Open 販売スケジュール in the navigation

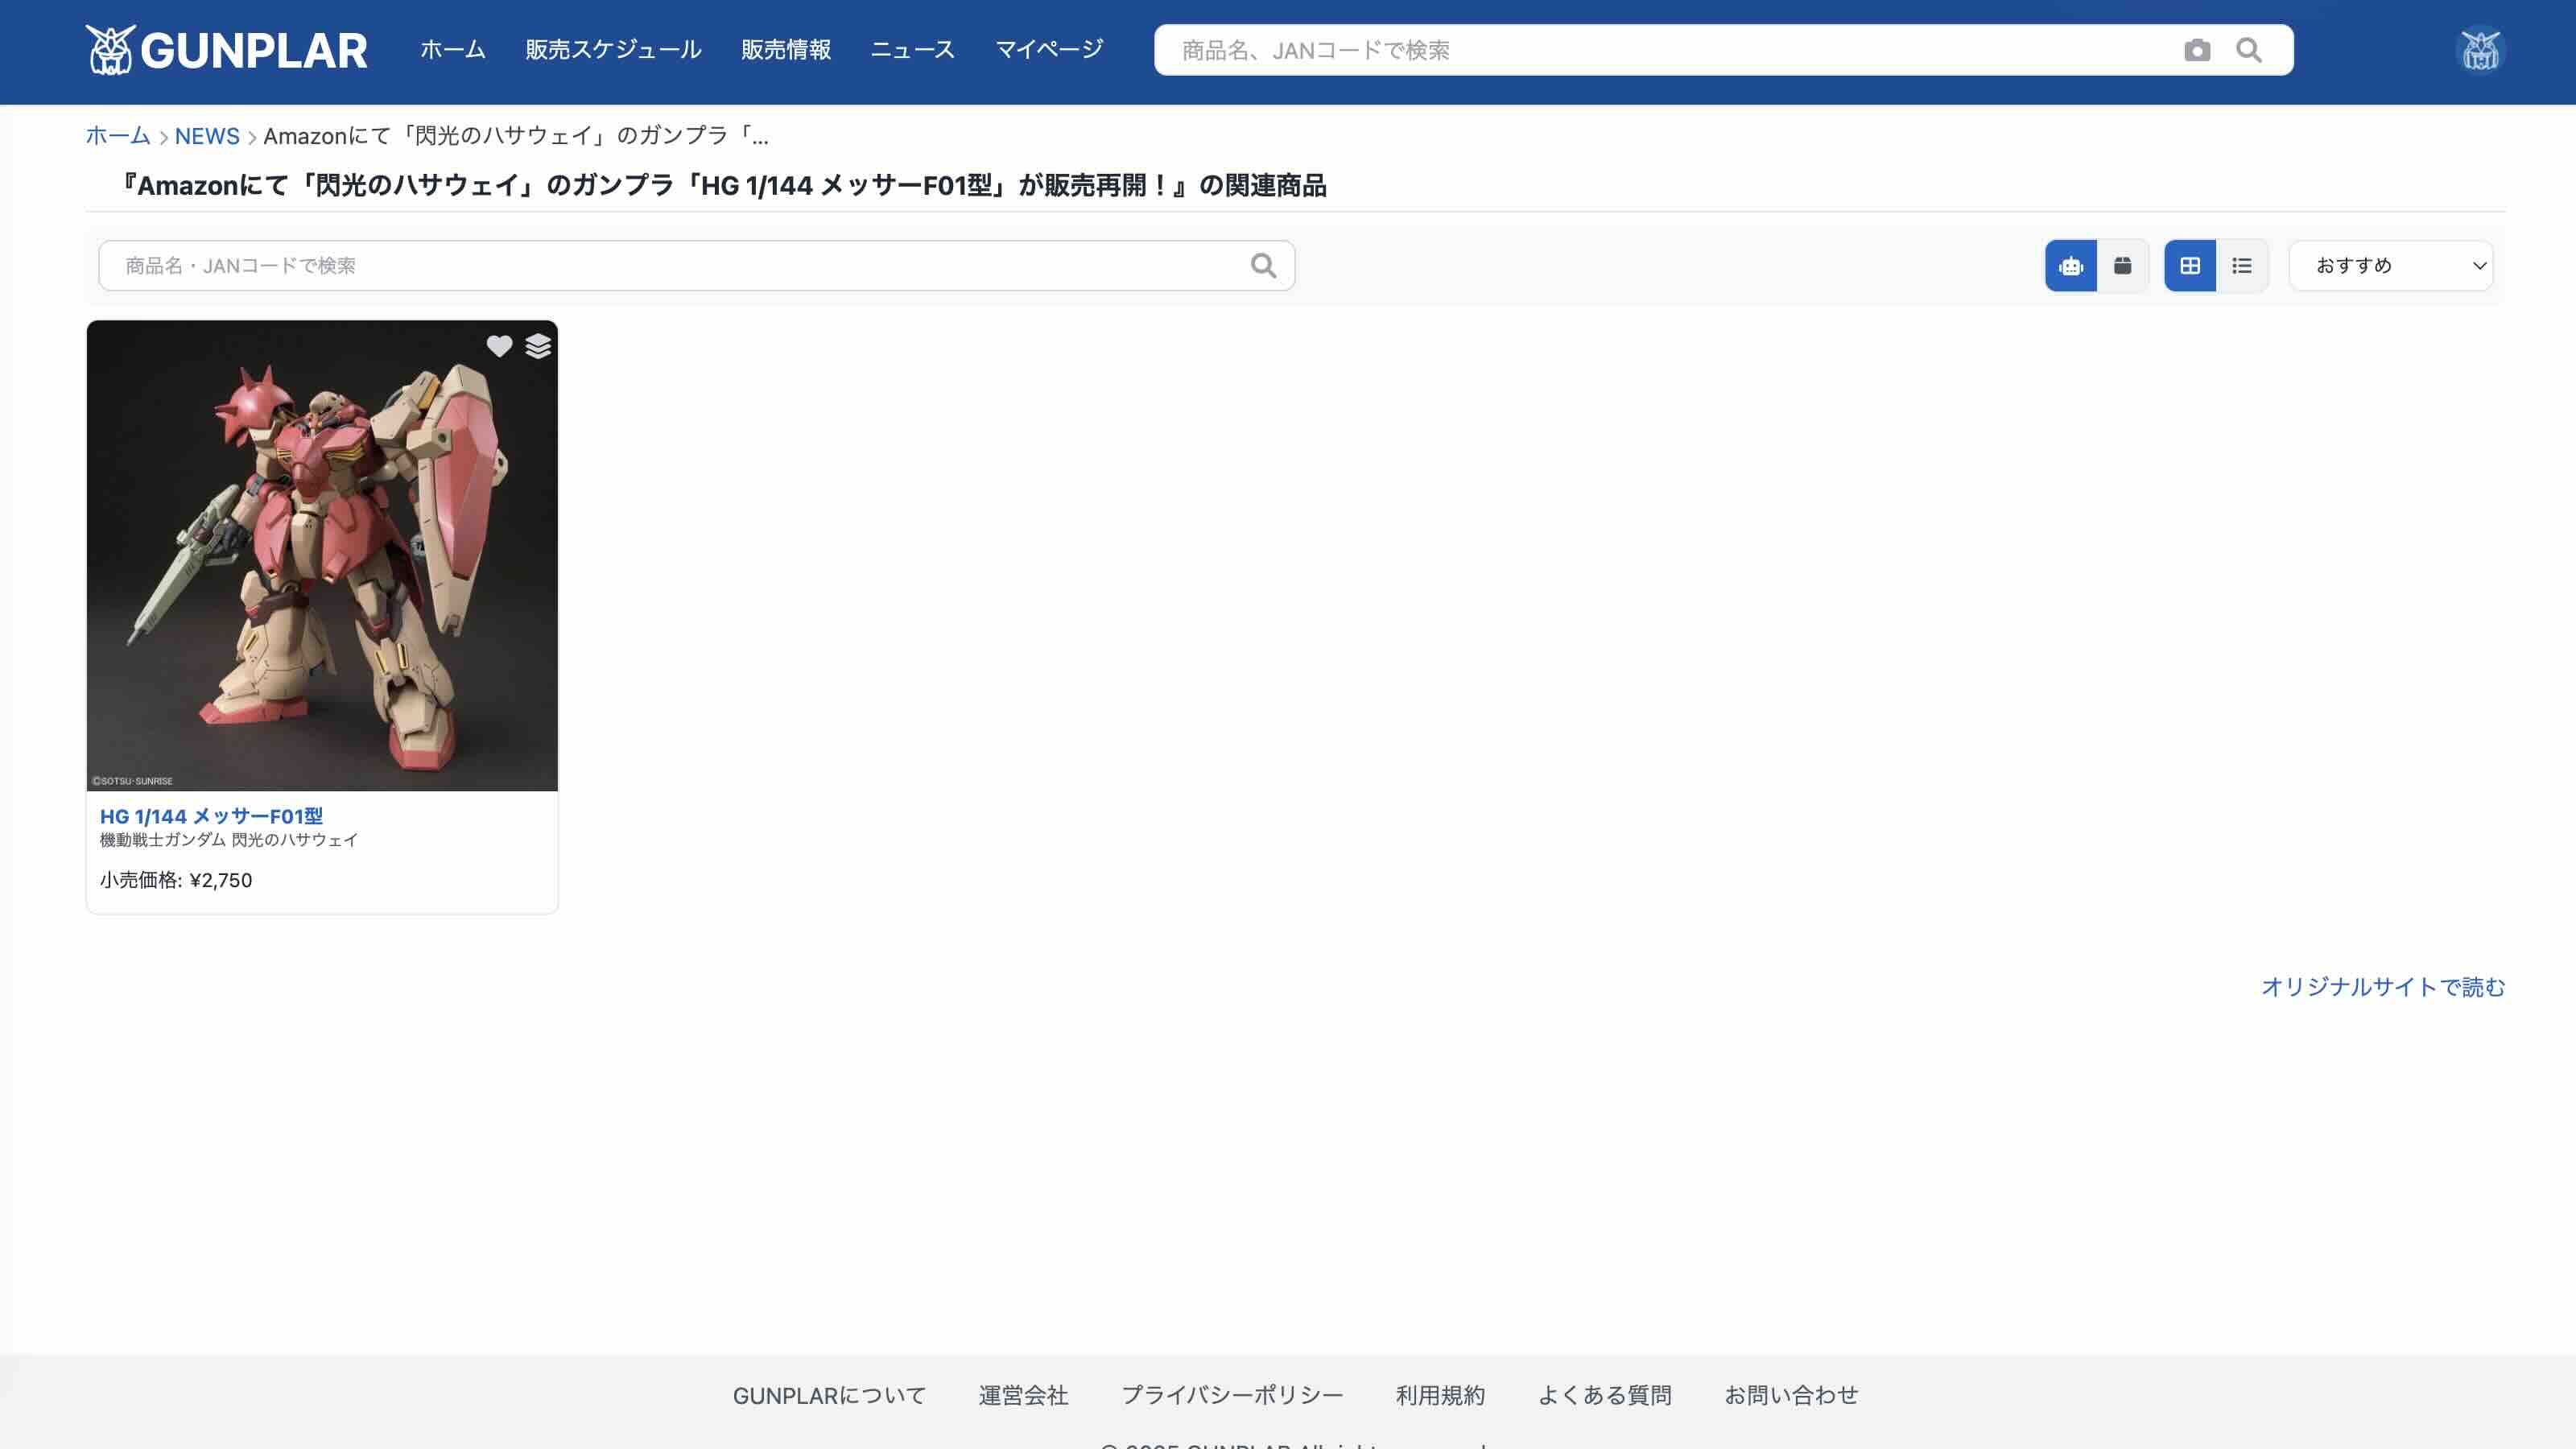tap(613, 50)
